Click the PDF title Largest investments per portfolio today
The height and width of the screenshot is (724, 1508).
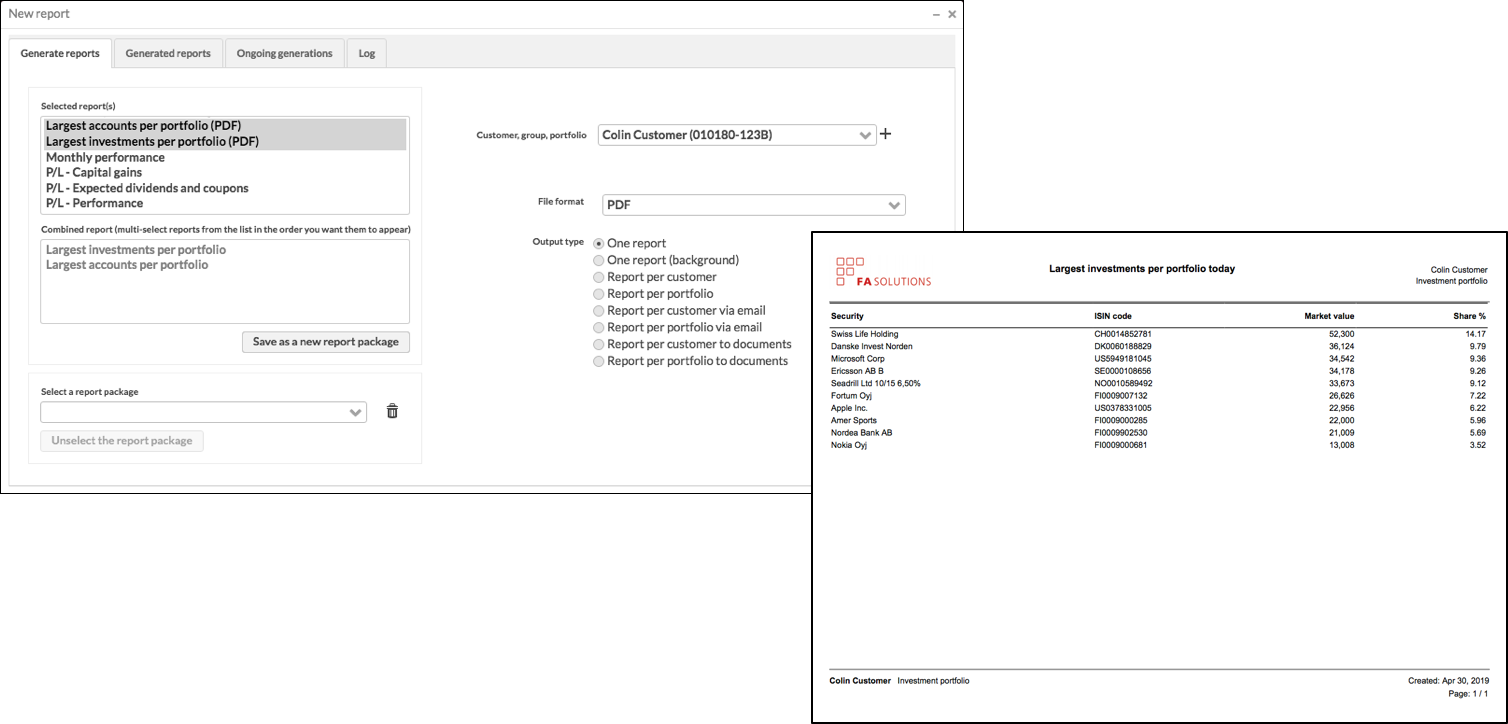[1142, 269]
